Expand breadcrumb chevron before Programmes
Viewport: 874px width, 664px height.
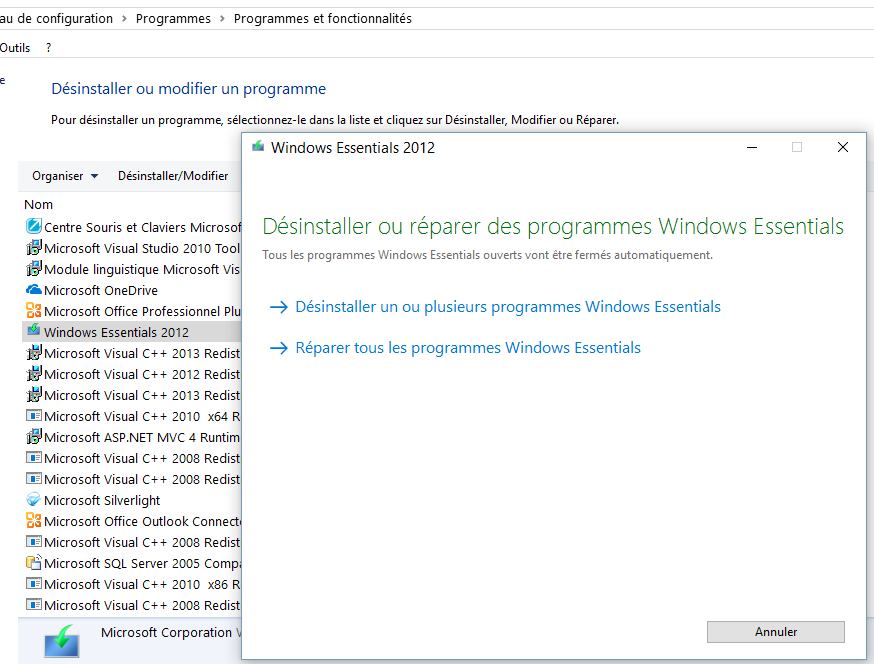coord(124,18)
